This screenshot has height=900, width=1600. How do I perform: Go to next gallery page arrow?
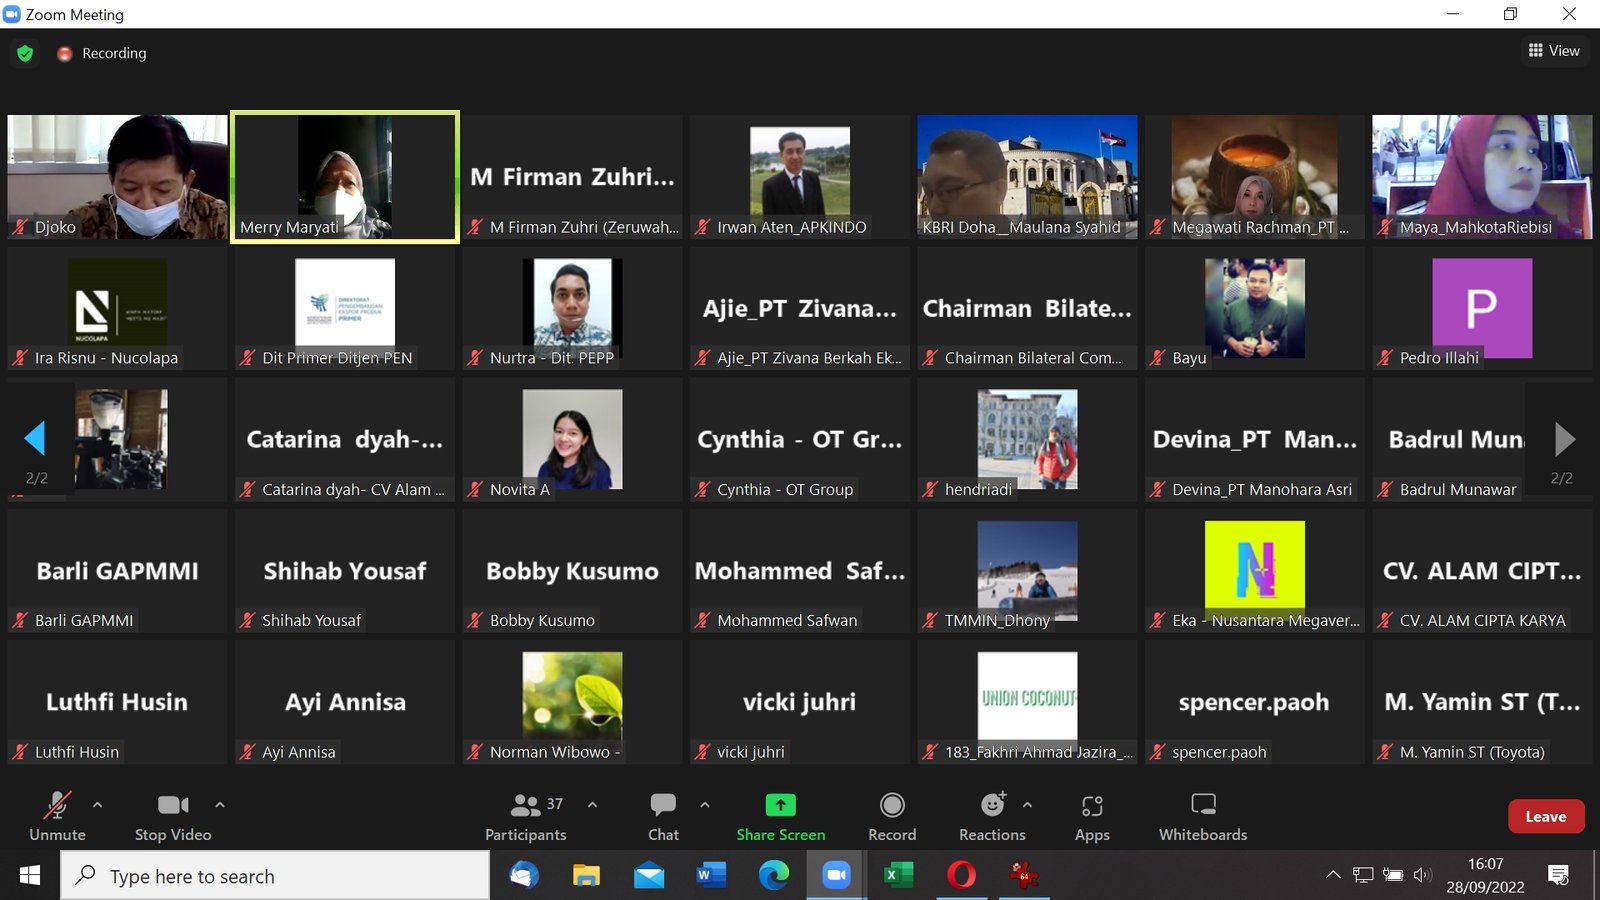[x=1564, y=439]
